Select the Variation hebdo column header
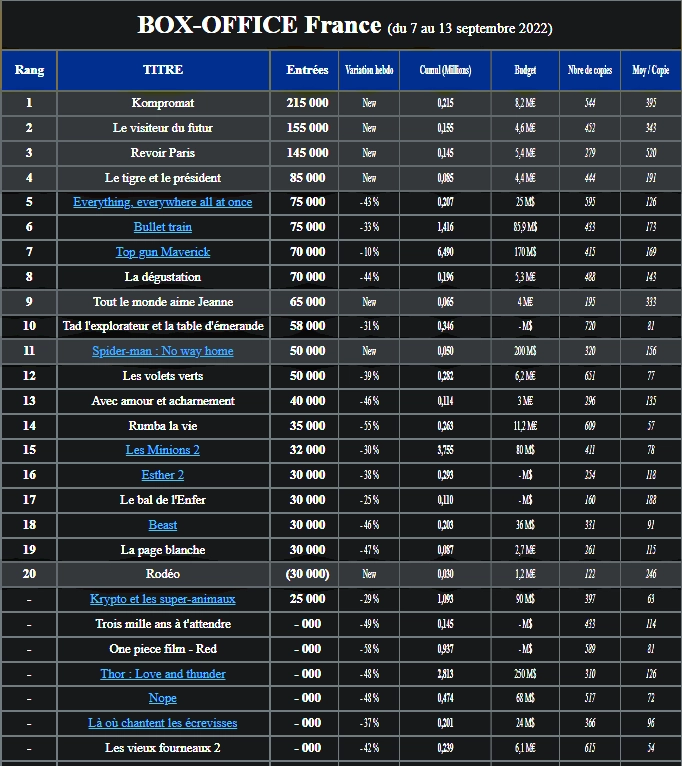The height and width of the screenshot is (766, 682). click(369, 70)
